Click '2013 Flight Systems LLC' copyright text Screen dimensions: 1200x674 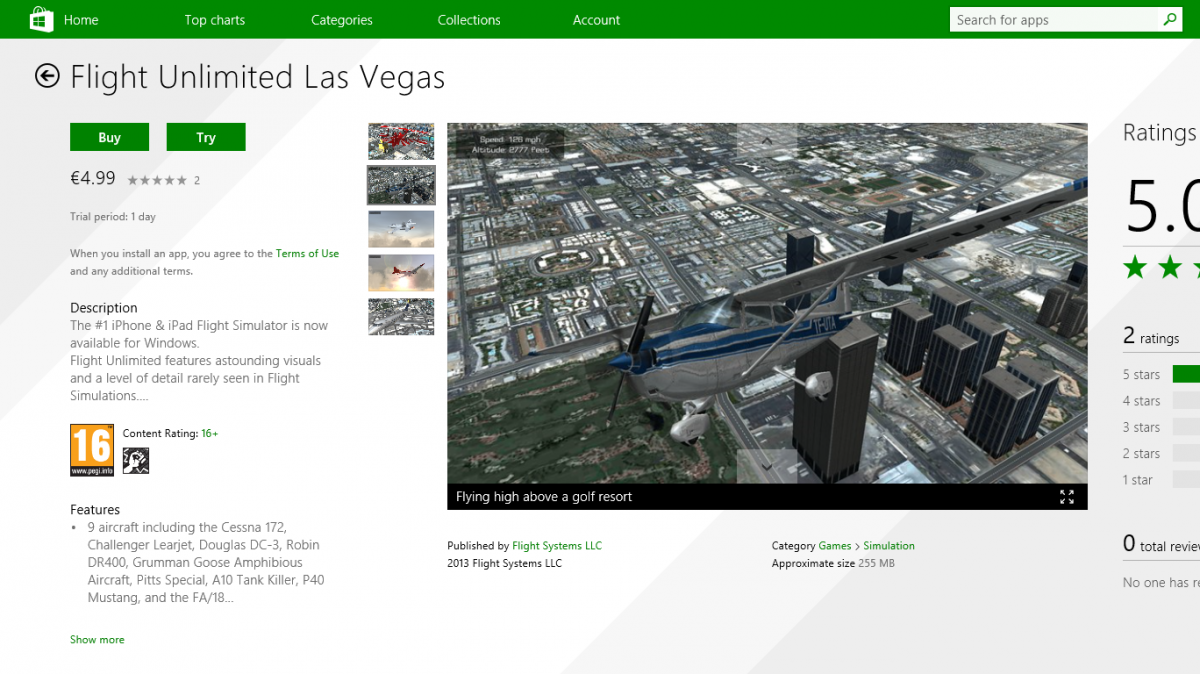click(x=504, y=564)
